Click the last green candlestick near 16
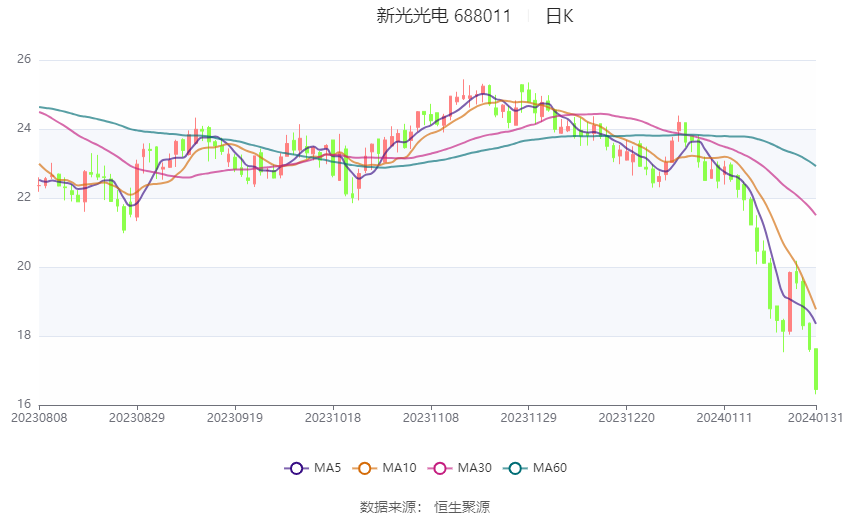 coord(816,369)
